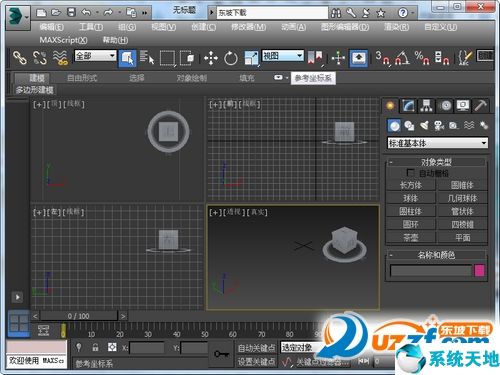Activate the Select and Rotate tool
Viewport: 500px width, 375px height.
pos(231,58)
